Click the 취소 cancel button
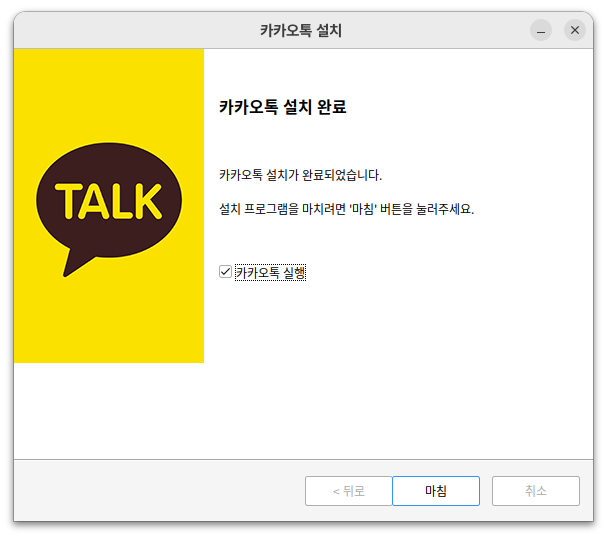Image resolution: width=607 pixels, height=538 pixels. pyautogui.click(x=536, y=491)
